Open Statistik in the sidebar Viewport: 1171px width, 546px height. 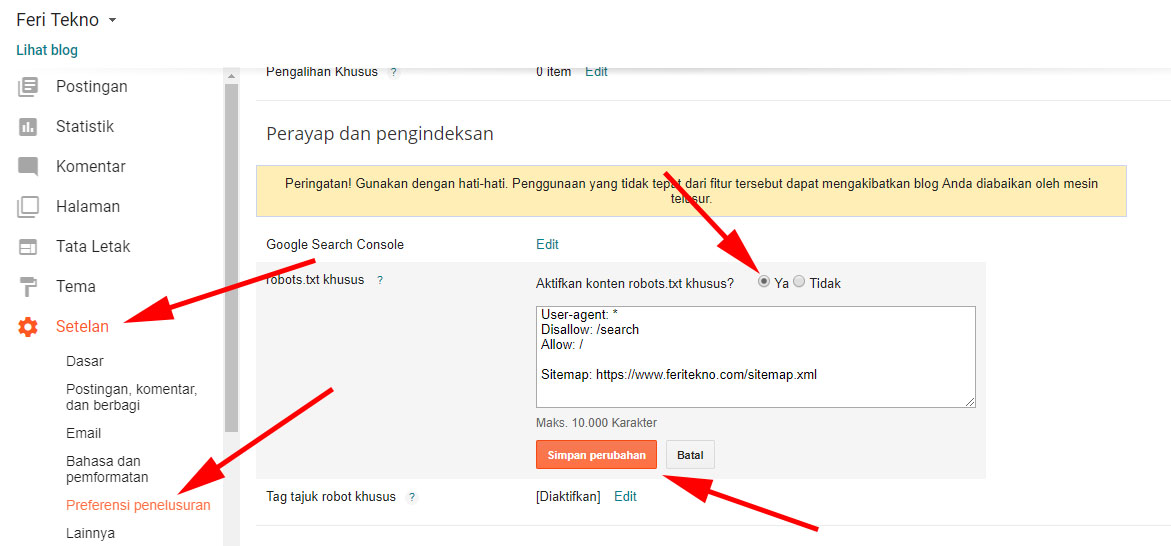[x=84, y=126]
